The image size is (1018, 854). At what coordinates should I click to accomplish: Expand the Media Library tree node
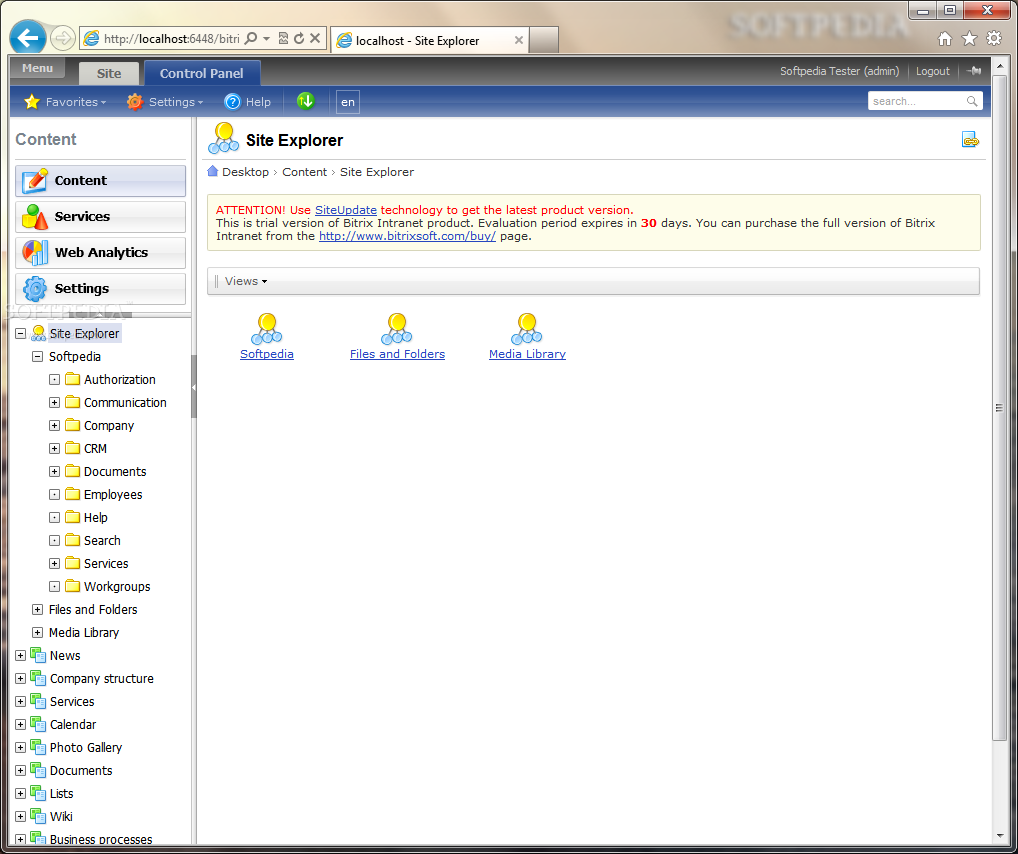(x=38, y=632)
